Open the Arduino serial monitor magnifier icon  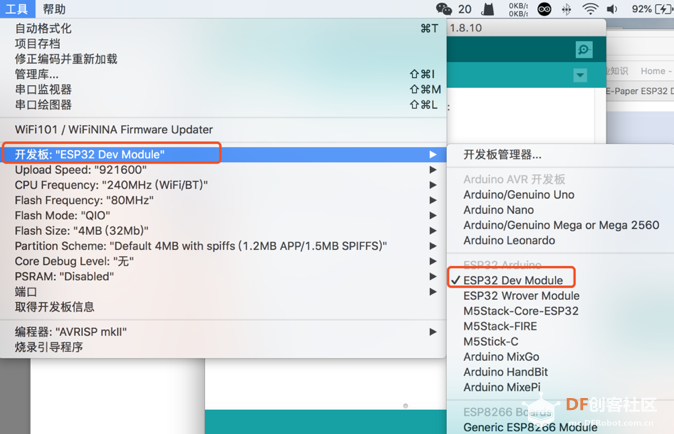point(584,50)
